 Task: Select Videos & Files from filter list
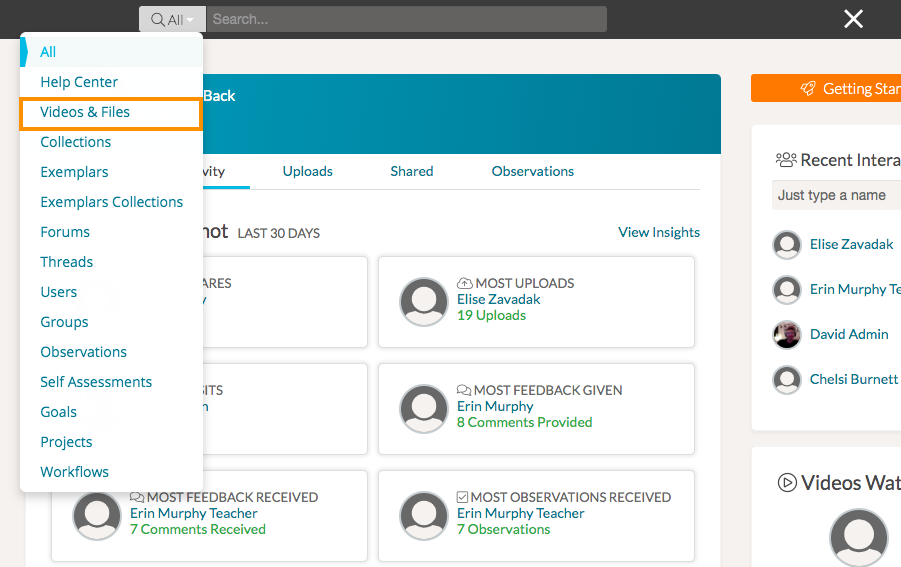85,112
